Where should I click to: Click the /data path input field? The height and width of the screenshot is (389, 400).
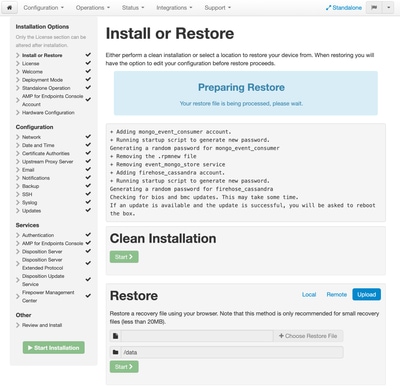(232, 352)
